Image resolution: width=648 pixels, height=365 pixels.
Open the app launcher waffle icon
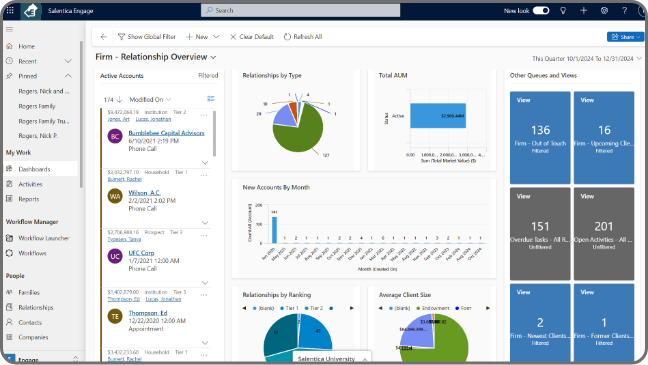[10, 10]
